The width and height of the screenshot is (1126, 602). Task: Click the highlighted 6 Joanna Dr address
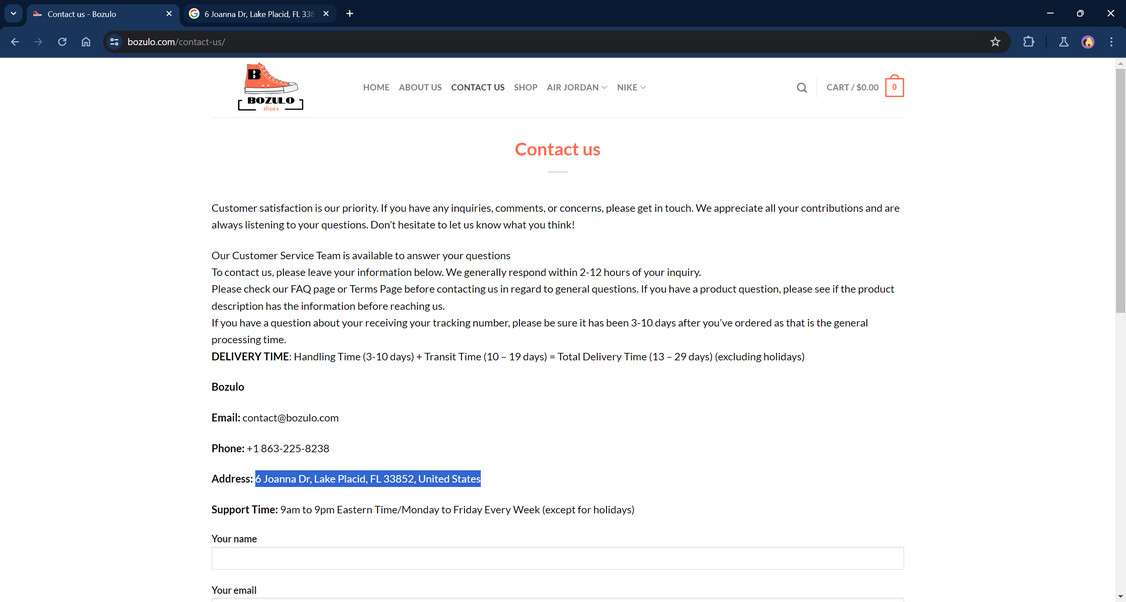coord(368,478)
